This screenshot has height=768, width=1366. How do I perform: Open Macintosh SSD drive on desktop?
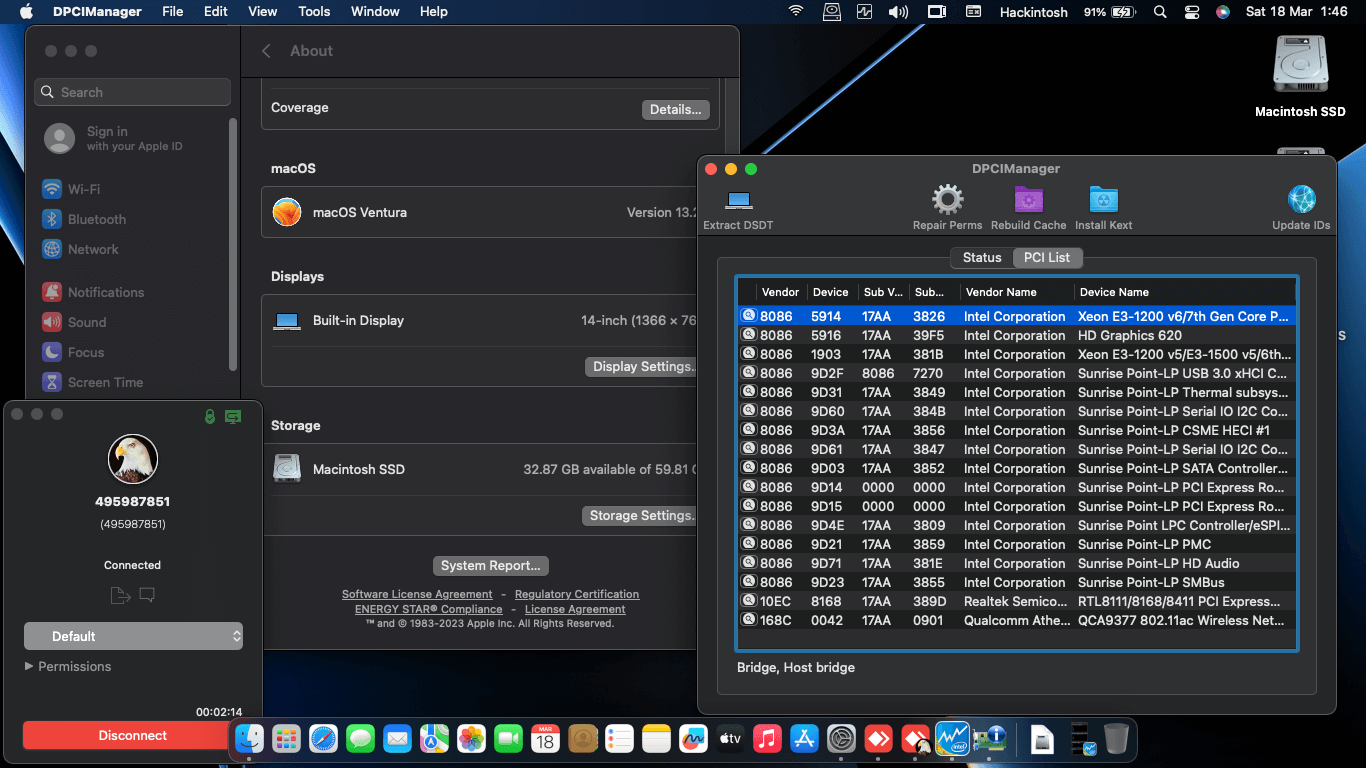(x=1300, y=76)
